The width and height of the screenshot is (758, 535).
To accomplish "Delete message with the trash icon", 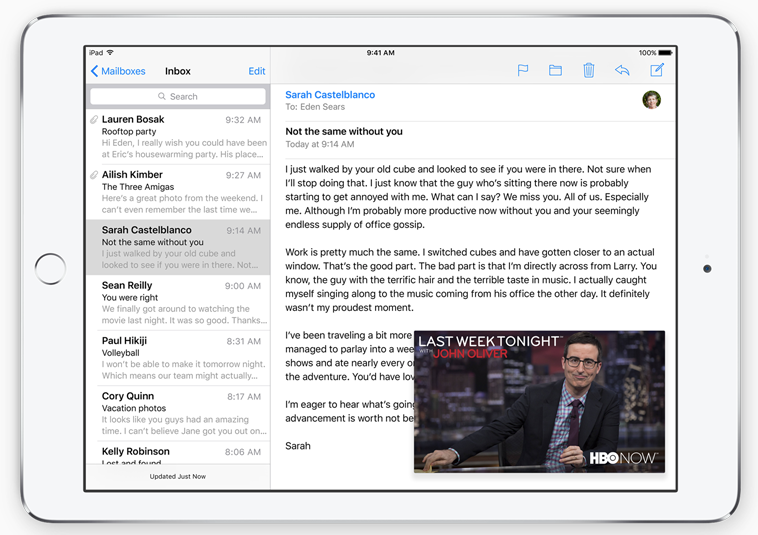I will 589,70.
